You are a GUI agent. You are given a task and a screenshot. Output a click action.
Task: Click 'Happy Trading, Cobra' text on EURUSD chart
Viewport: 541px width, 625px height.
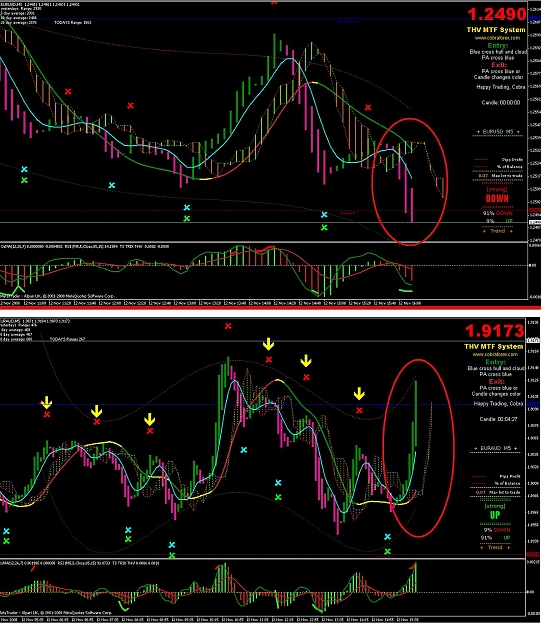click(500, 87)
